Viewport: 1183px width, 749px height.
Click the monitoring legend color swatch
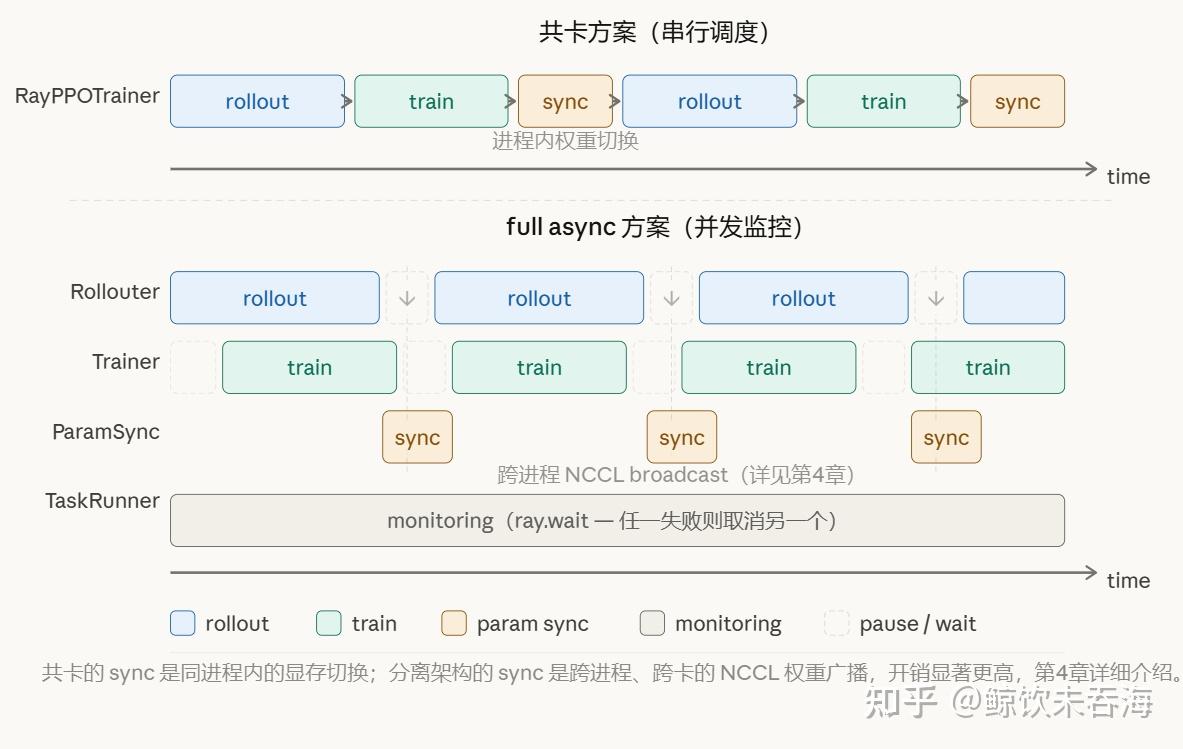(x=652, y=623)
